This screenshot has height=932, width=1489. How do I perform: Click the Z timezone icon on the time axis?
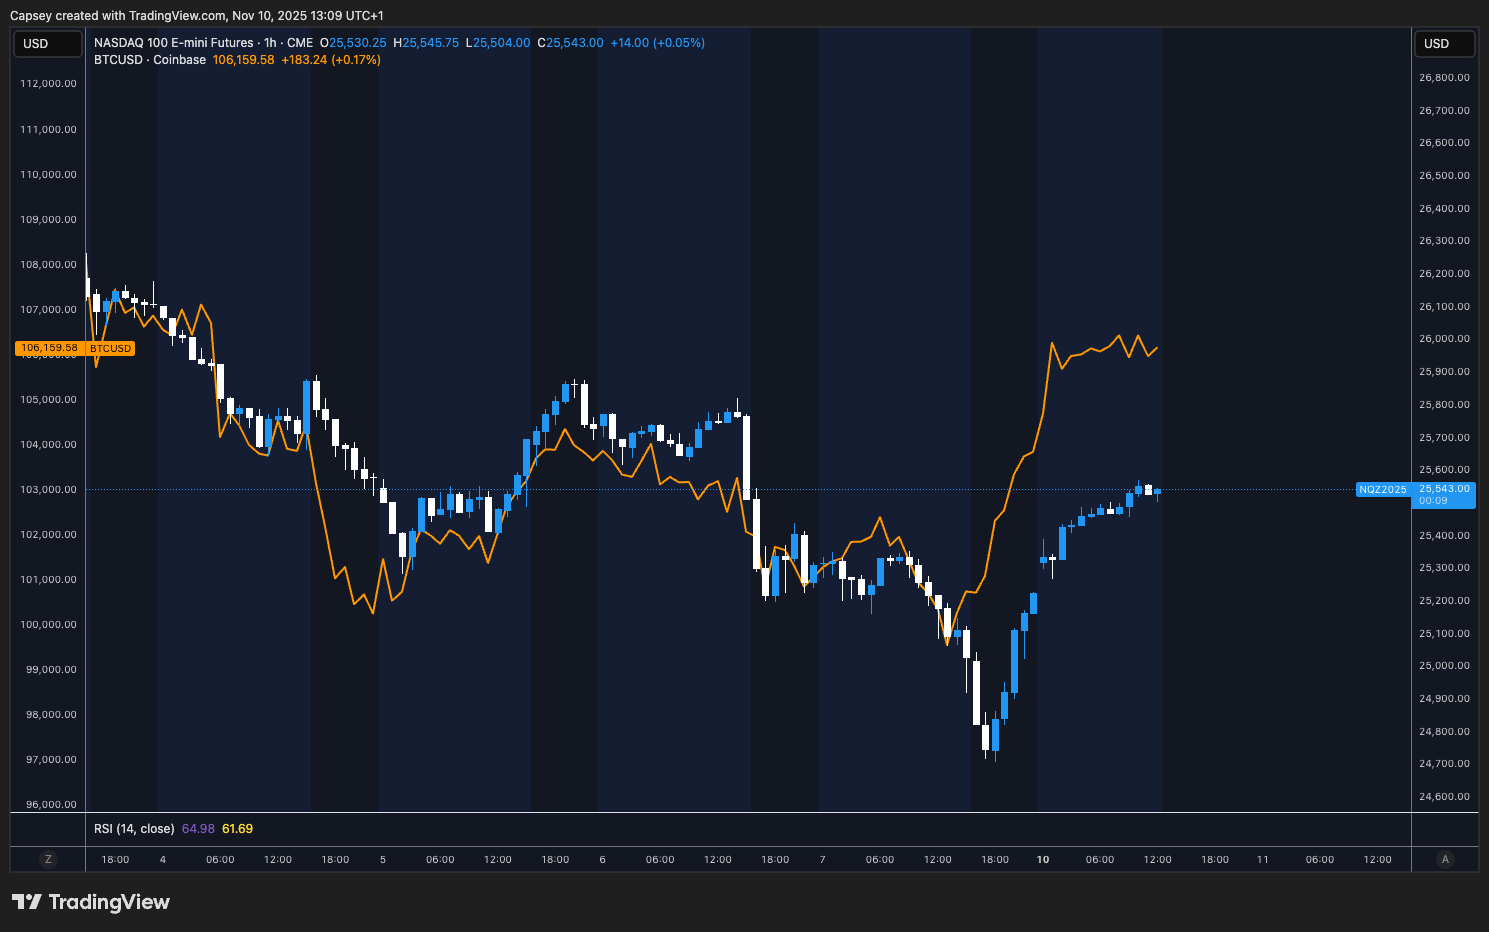click(x=47, y=859)
